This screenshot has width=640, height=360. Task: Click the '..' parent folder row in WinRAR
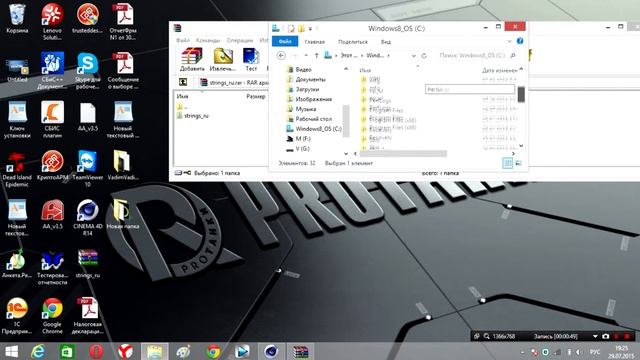[182, 107]
